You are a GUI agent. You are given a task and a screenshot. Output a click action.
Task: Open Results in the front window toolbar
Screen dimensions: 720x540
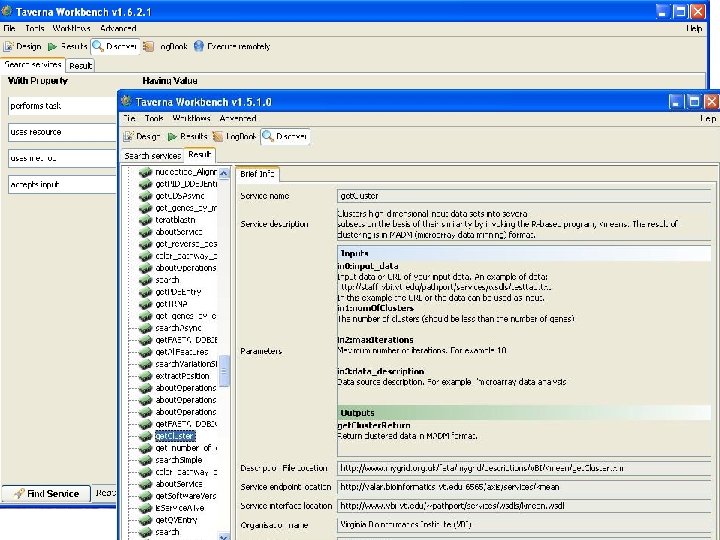(188, 136)
